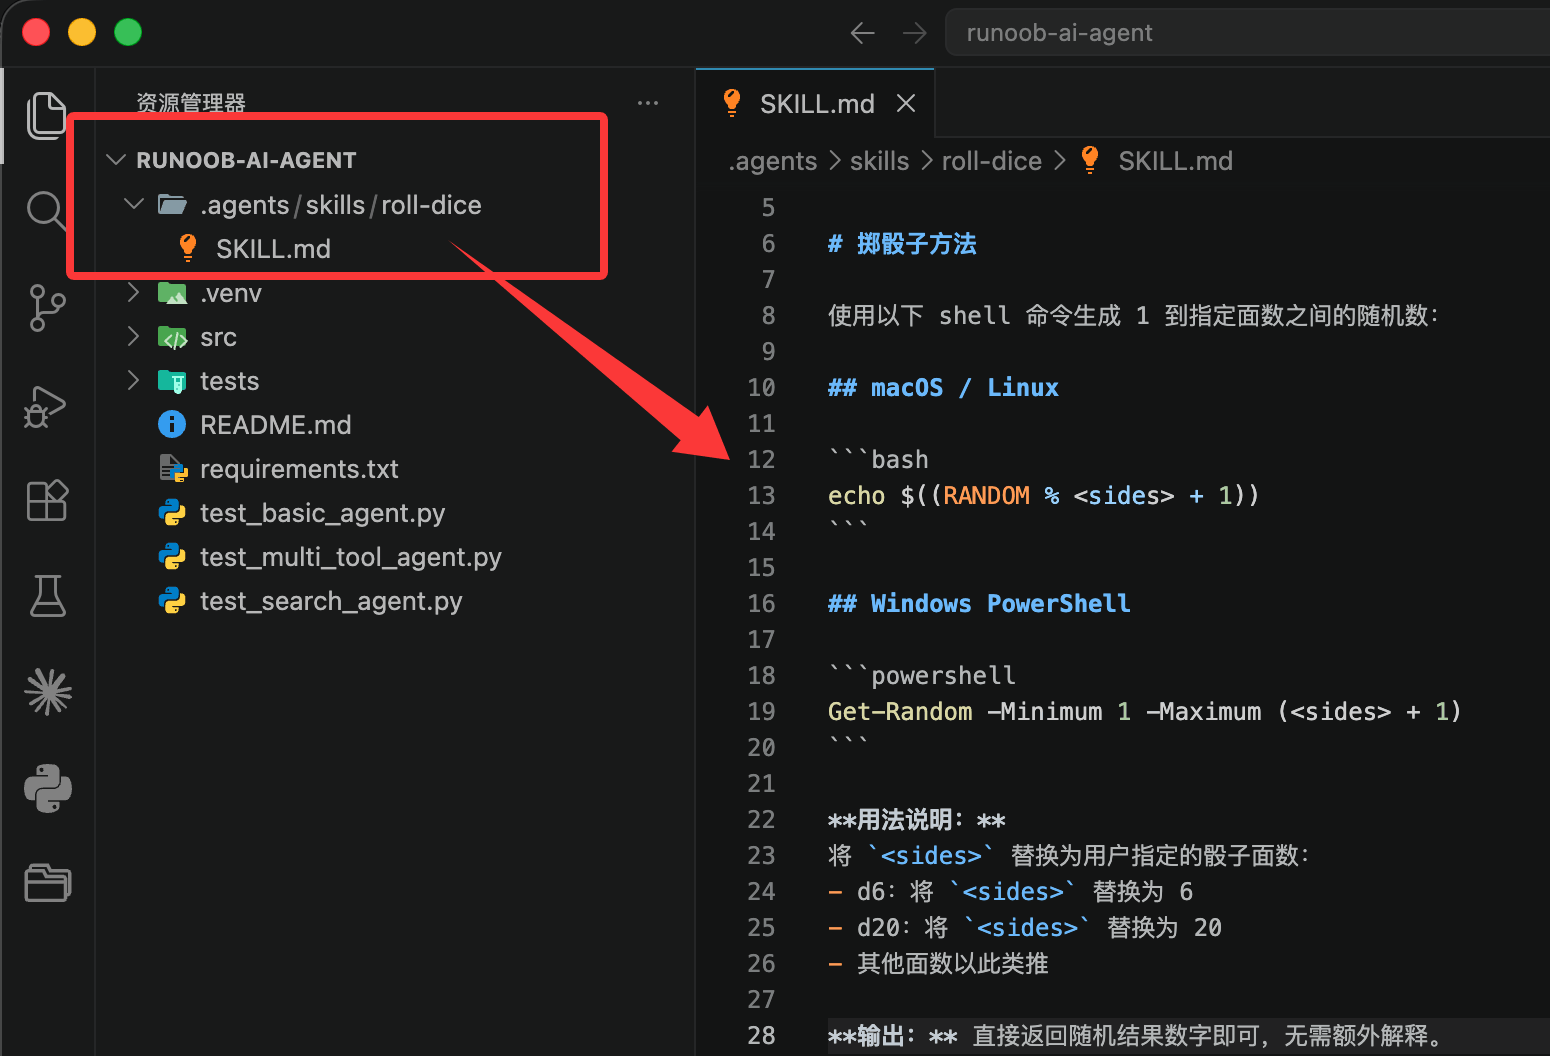This screenshot has height=1056, width=1550.
Task: Click line number 13 in the gutter
Action: [x=761, y=496]
